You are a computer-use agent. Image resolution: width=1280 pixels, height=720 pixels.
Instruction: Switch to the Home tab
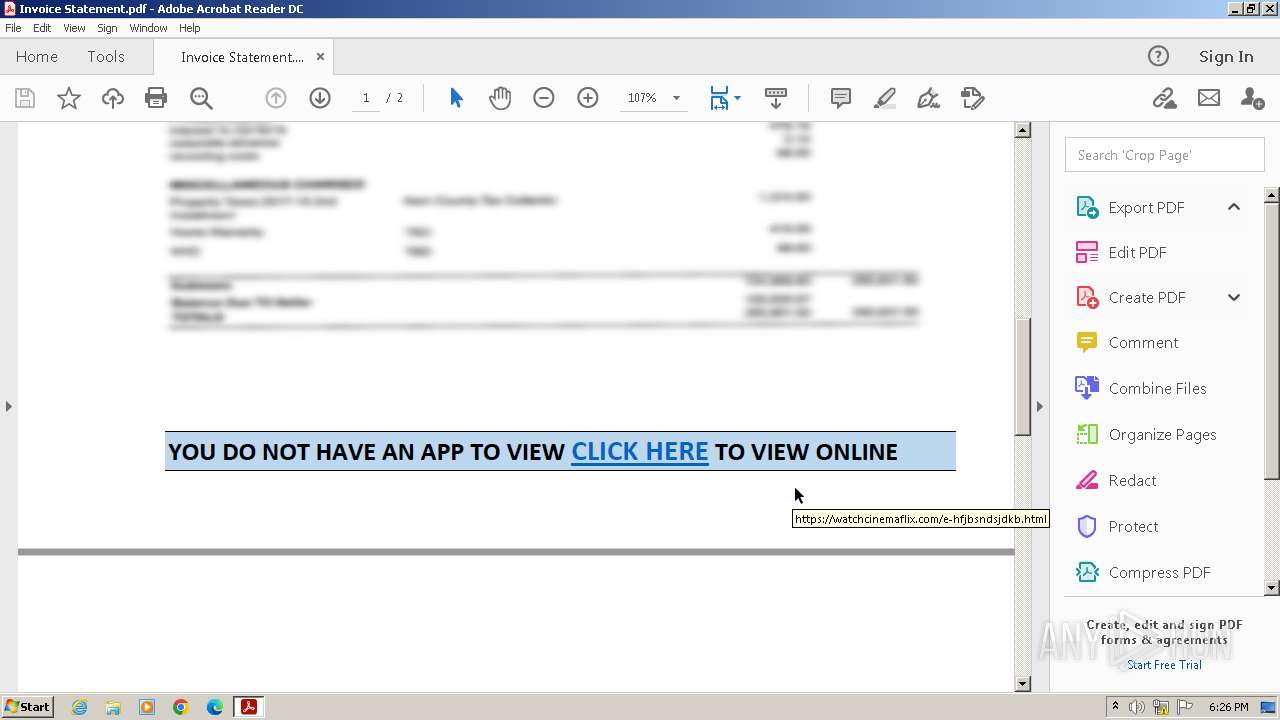[37, 56]
